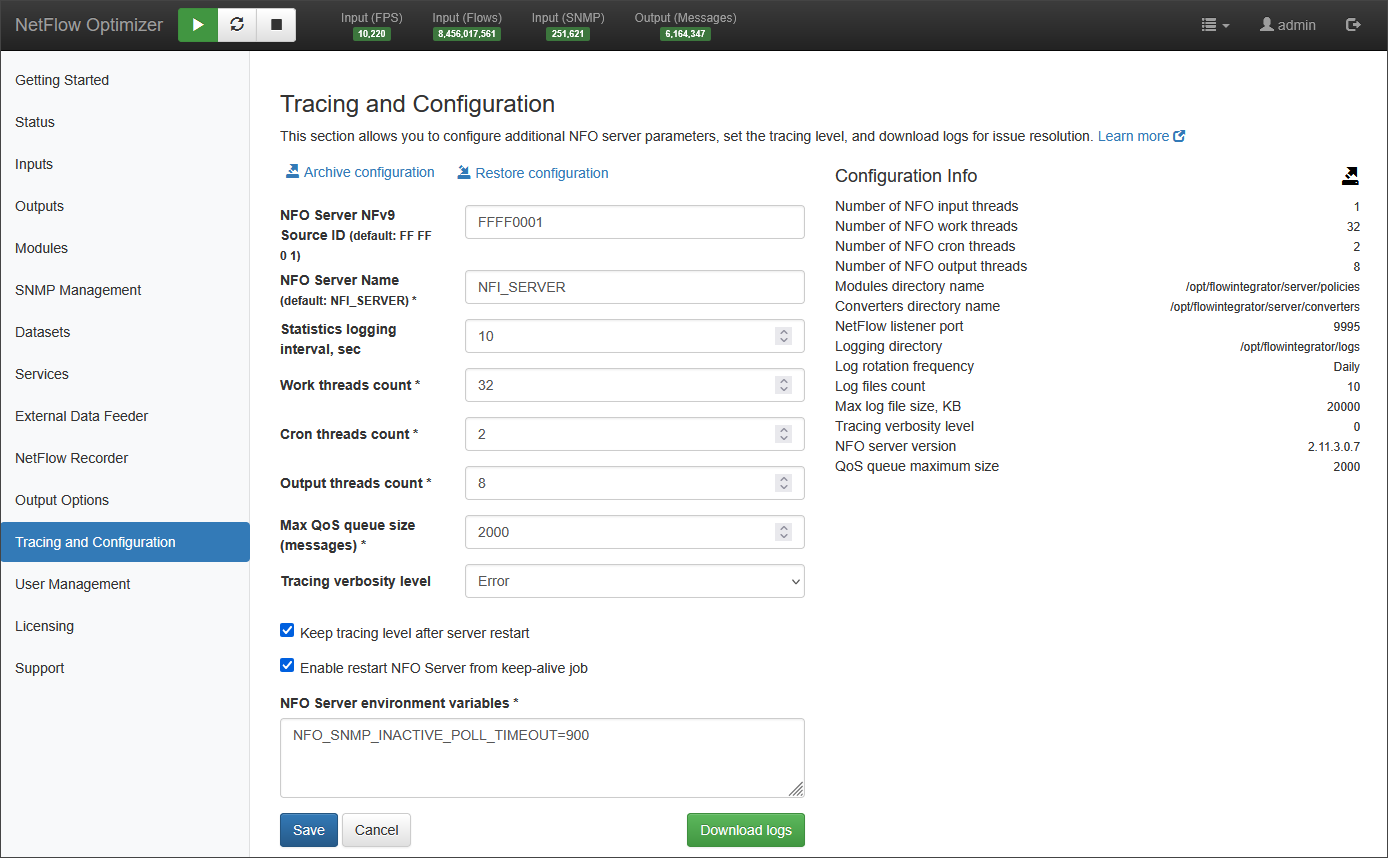Click the NFO server version value 2.11.3.0.7
1388x858 pixels.
coord(1334,447)
